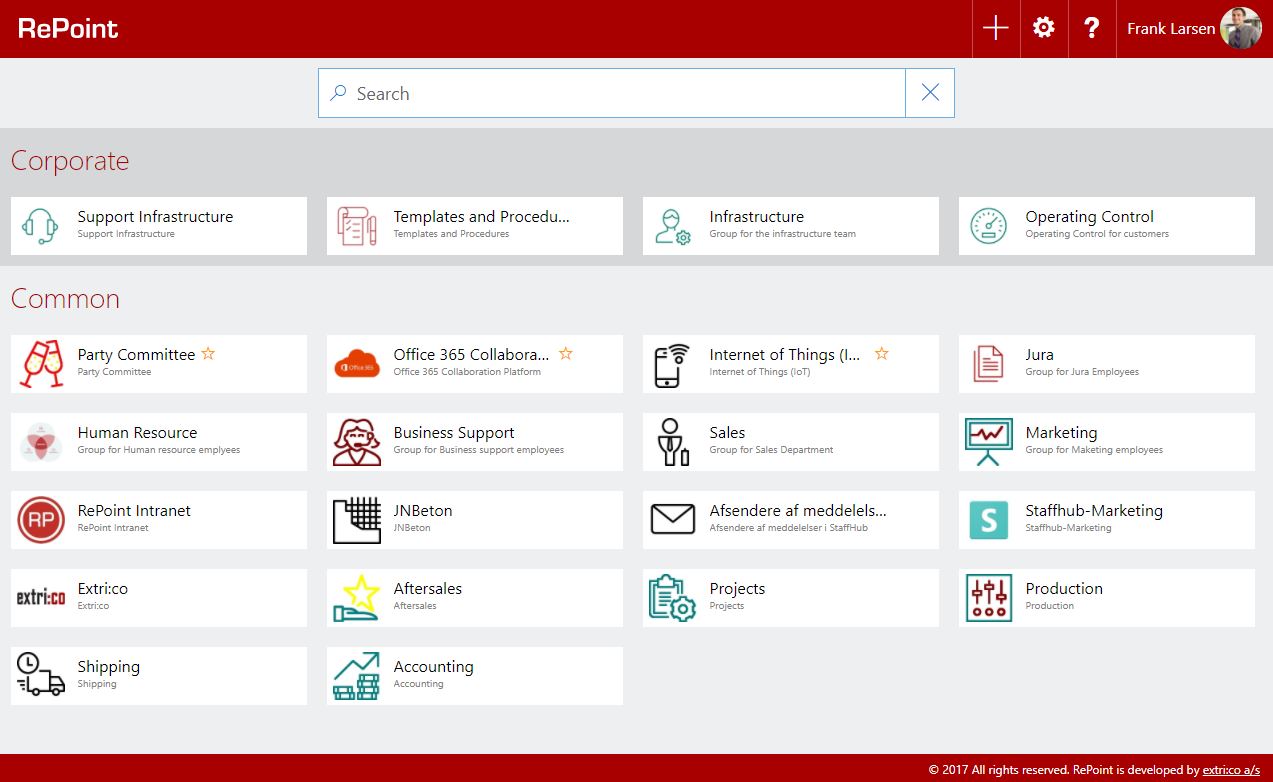The image size is (1273, 782).
Task: Click the Infrastructure person-gear icon
Action: click(x=673, y=226)
